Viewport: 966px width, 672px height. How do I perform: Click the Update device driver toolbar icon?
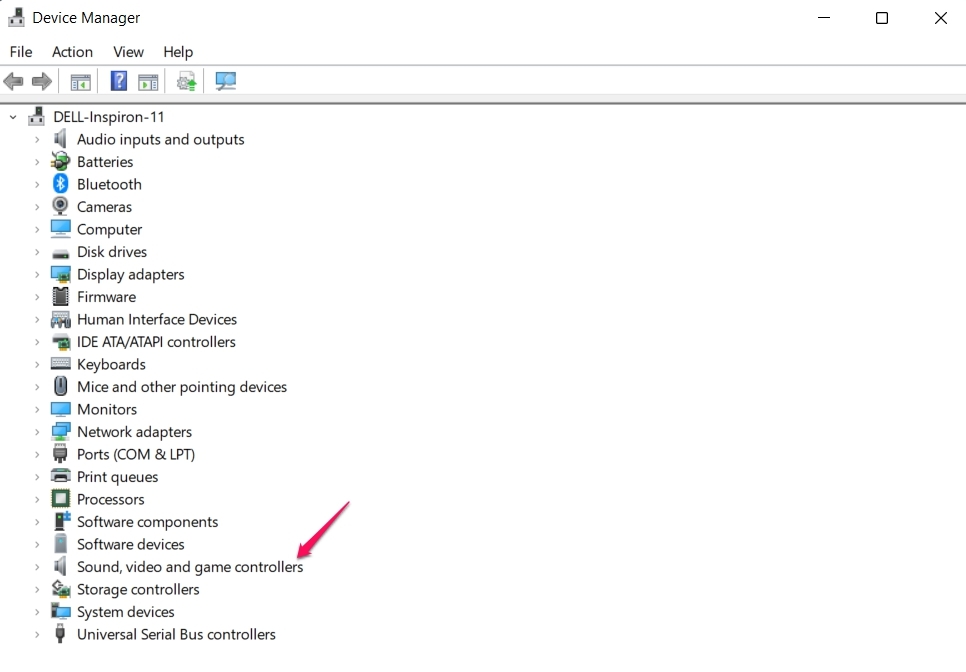186,81
